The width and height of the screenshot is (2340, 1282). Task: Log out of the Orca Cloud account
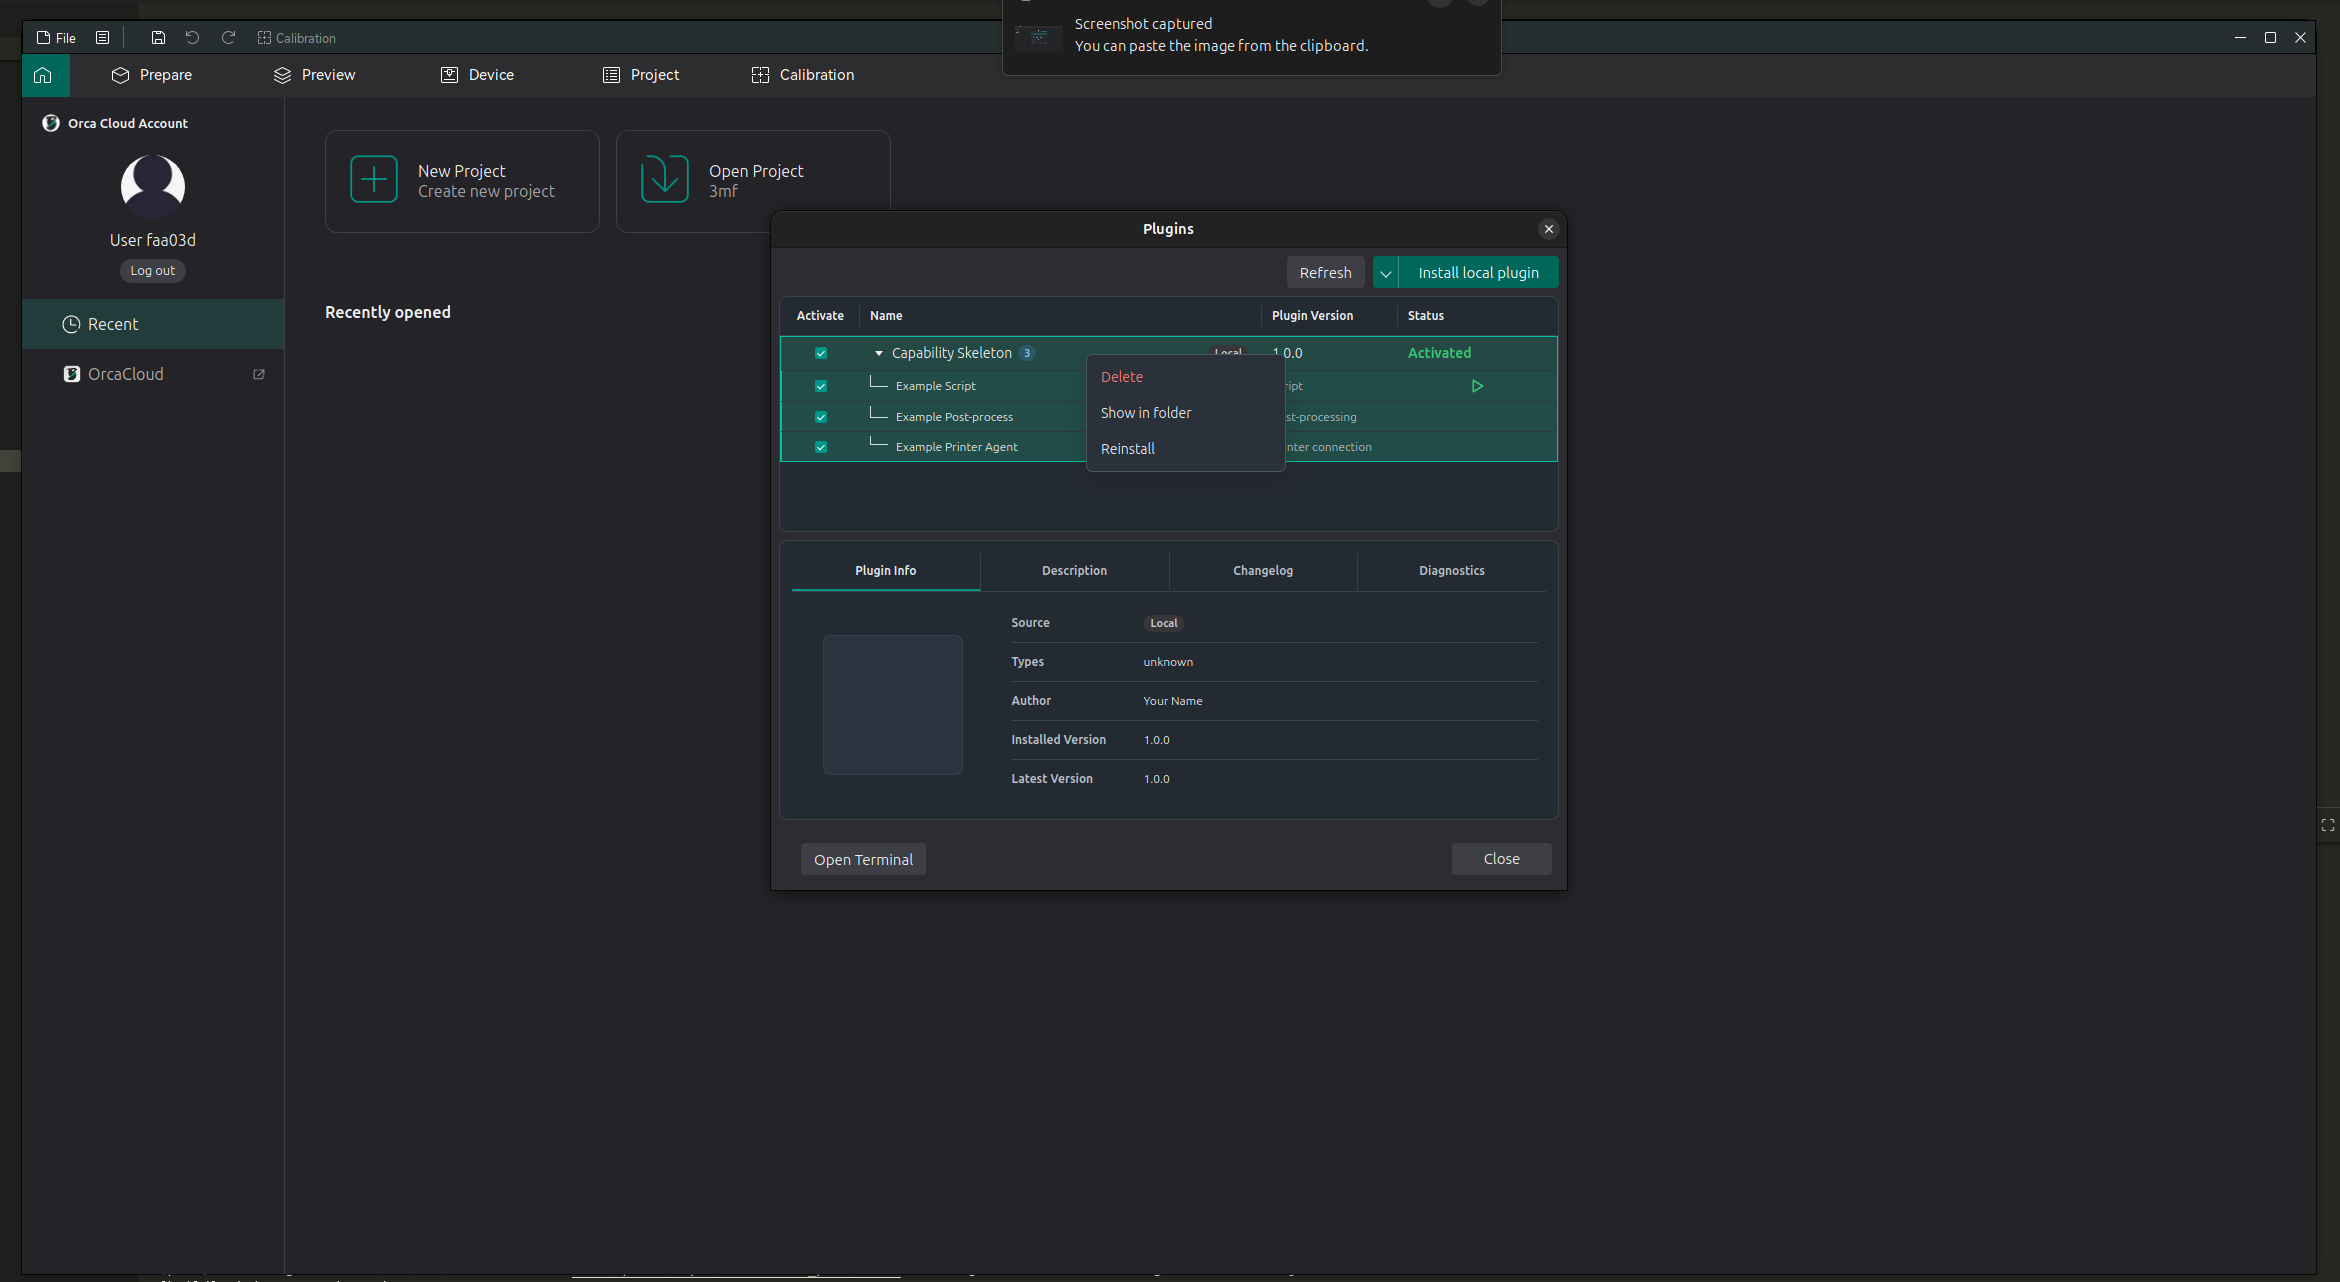click(x=152, y=271)
